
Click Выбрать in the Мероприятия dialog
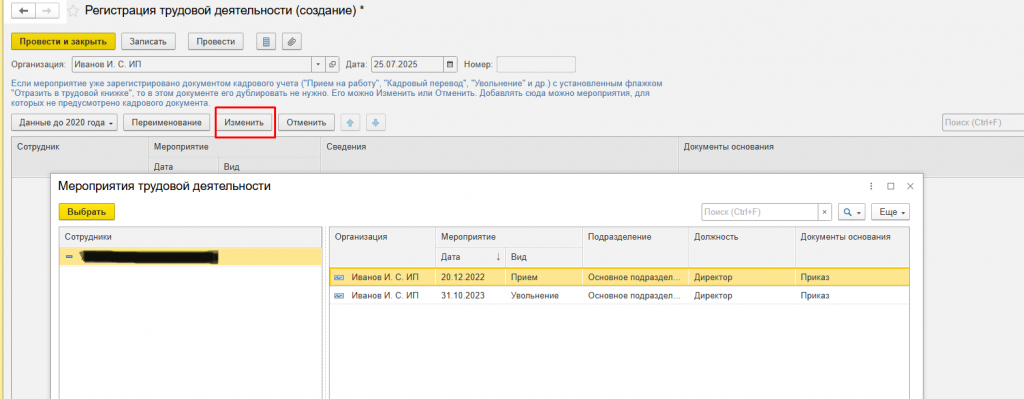(87, 212)
